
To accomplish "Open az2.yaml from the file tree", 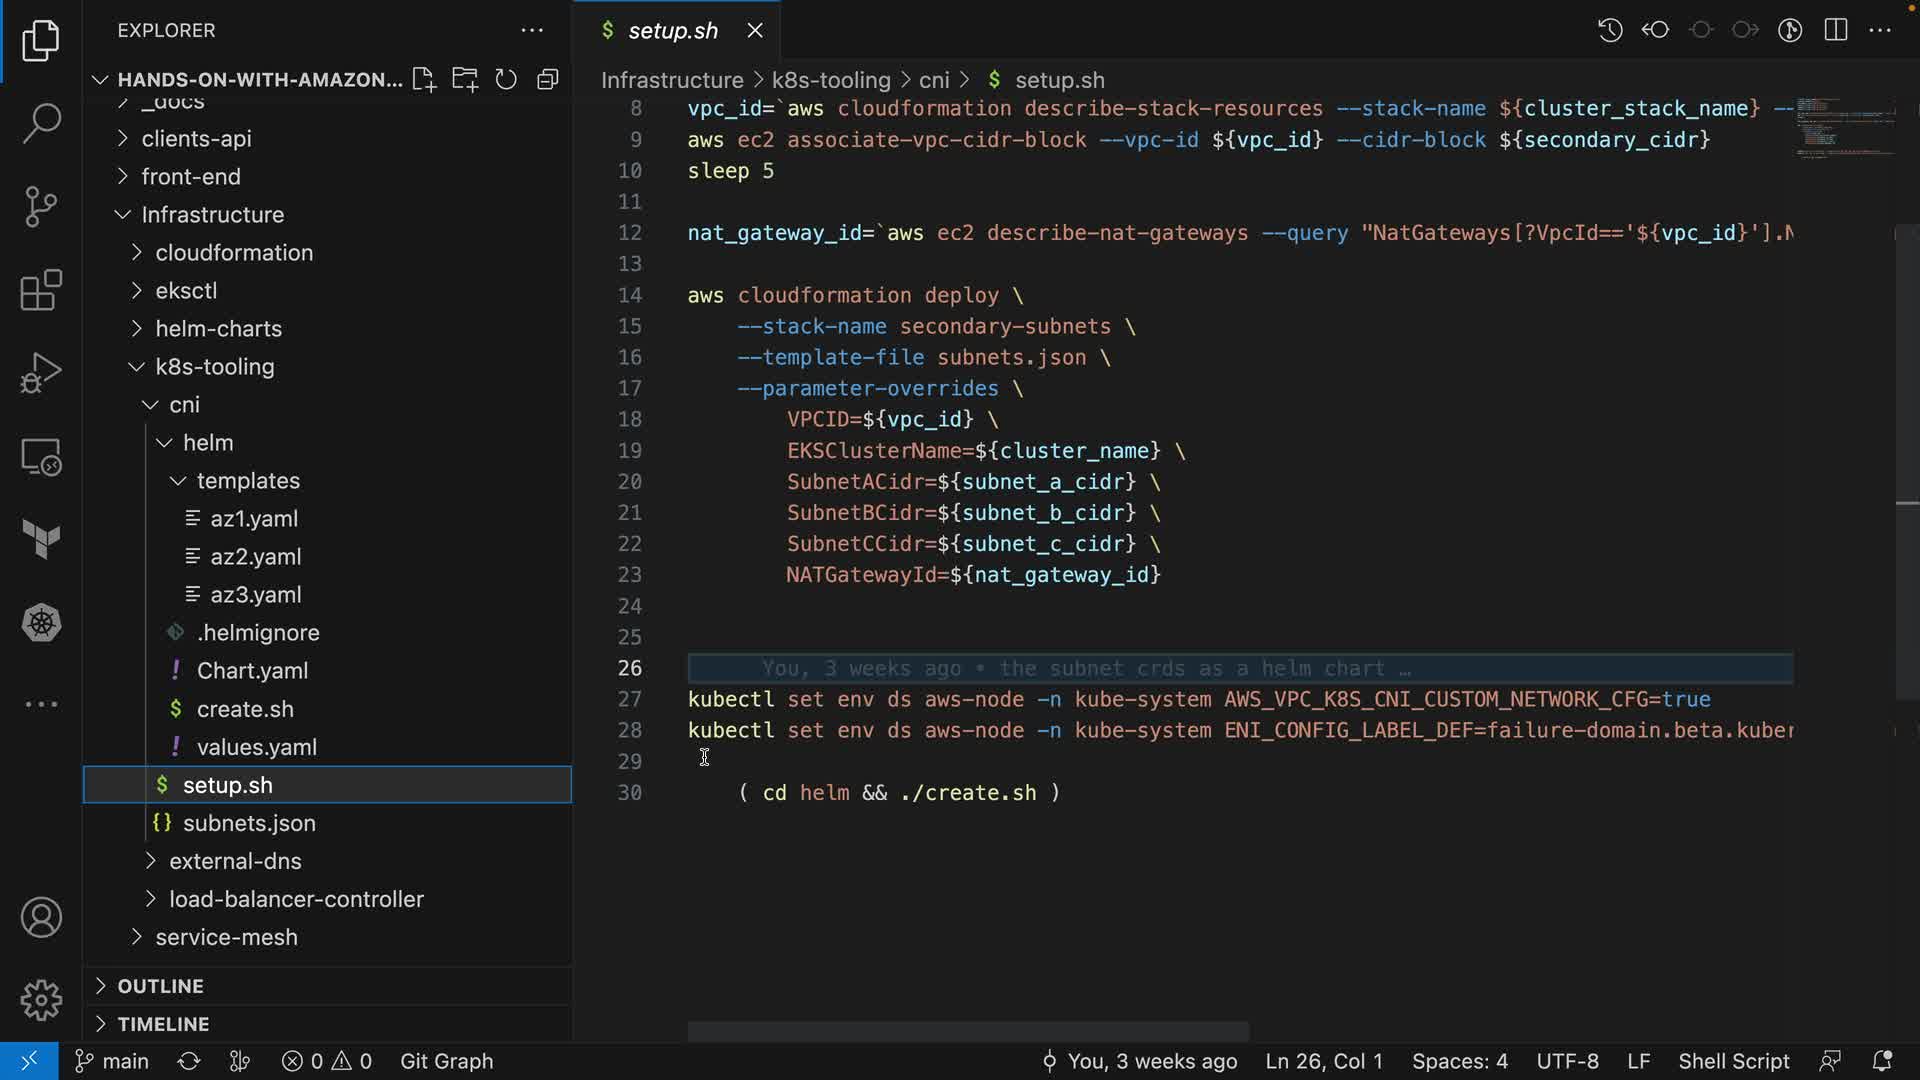I will [x=255, y=557].
